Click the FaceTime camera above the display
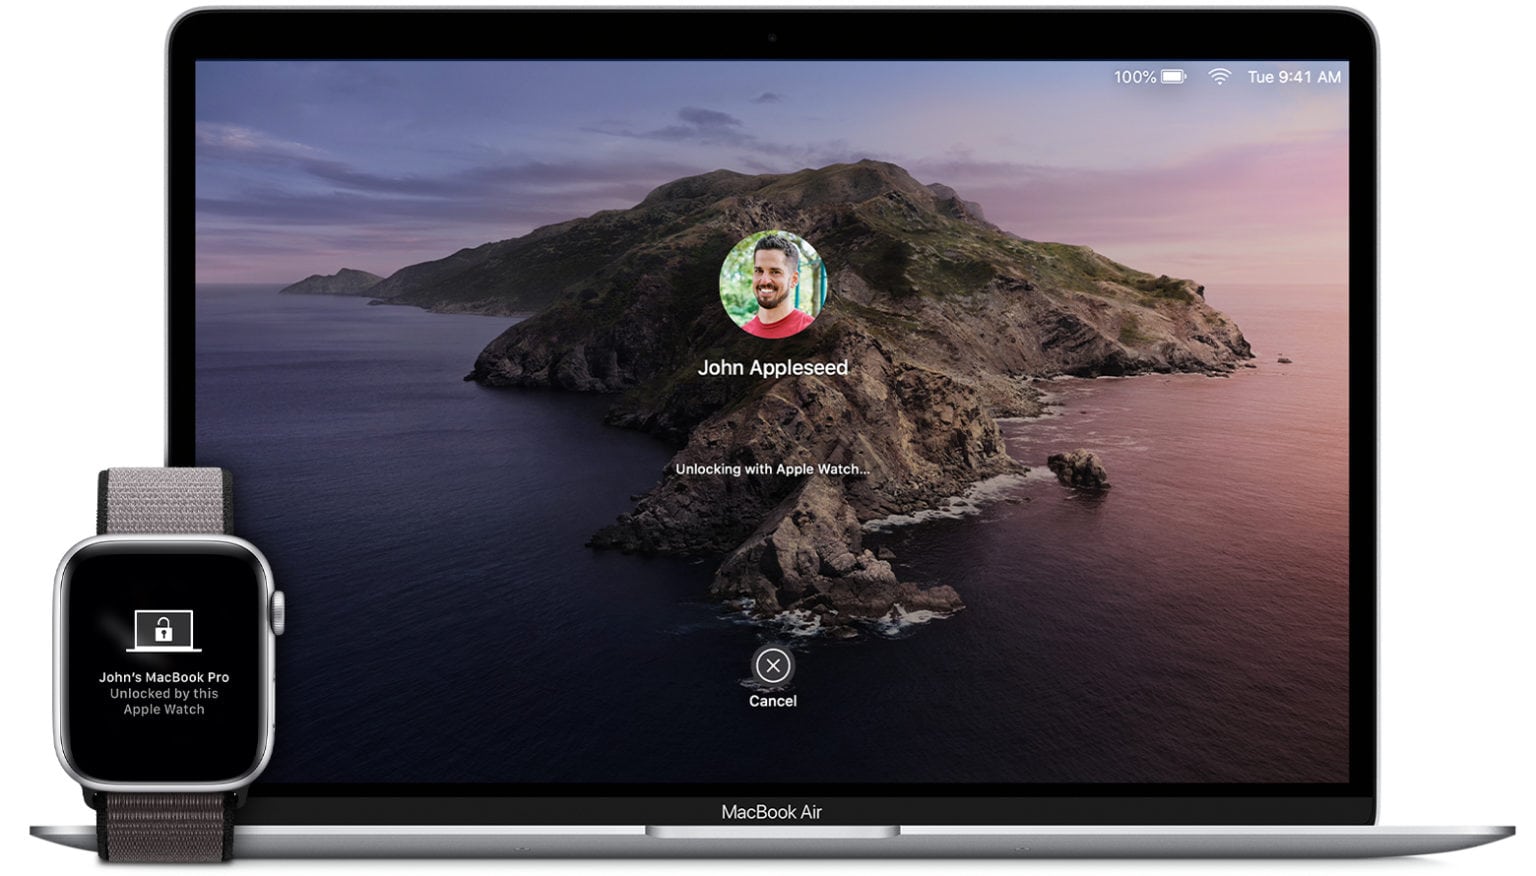This screenshot has height=876, width=1536. pyautogui.click(x=772, y=38)
